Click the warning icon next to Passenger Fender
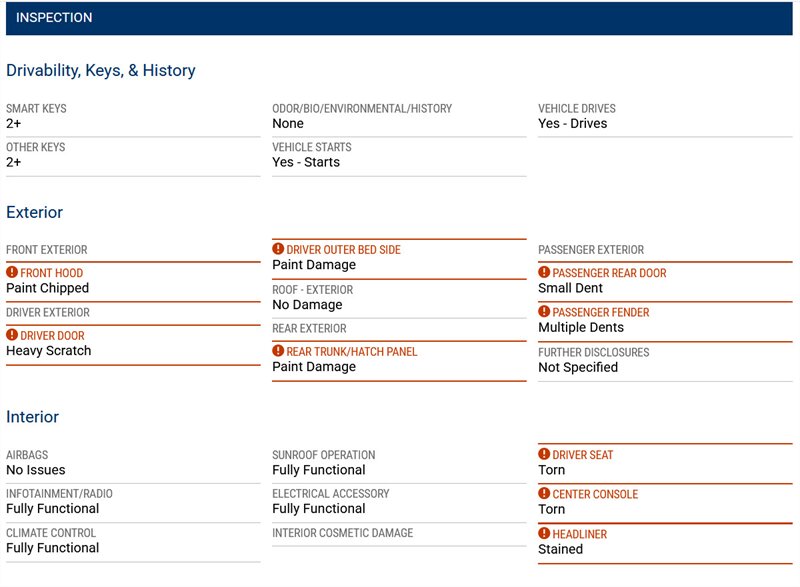800x587 pixels. point(544,312)
